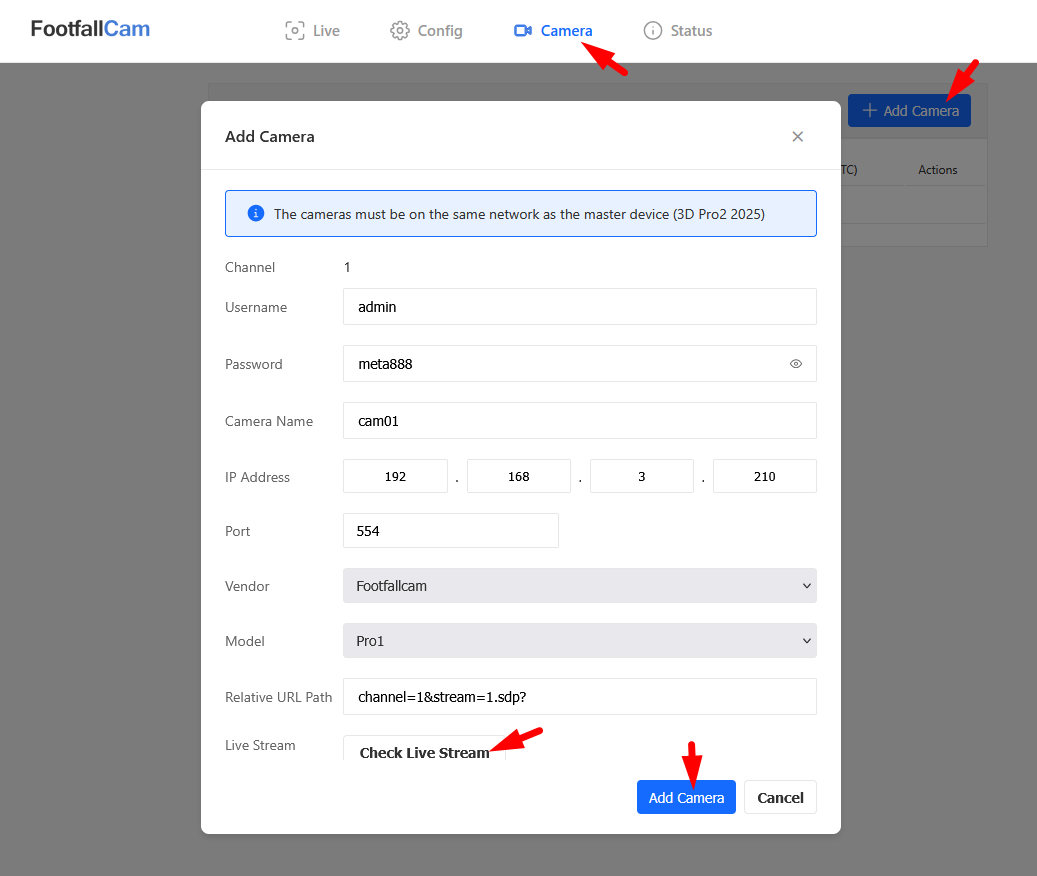
Task: Click the blue info icon in banner
Action: click(x=256, y=213)
